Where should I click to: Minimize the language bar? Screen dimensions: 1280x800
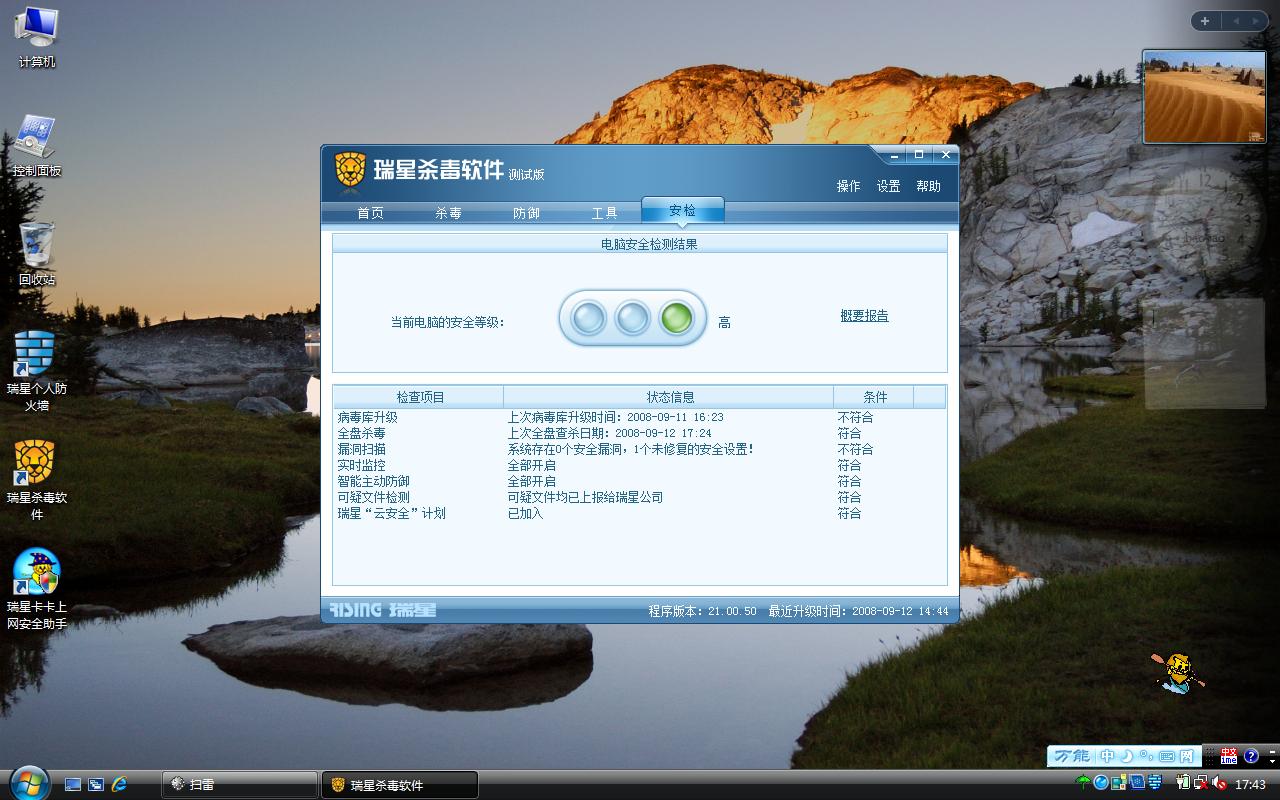click(1272, 752)
